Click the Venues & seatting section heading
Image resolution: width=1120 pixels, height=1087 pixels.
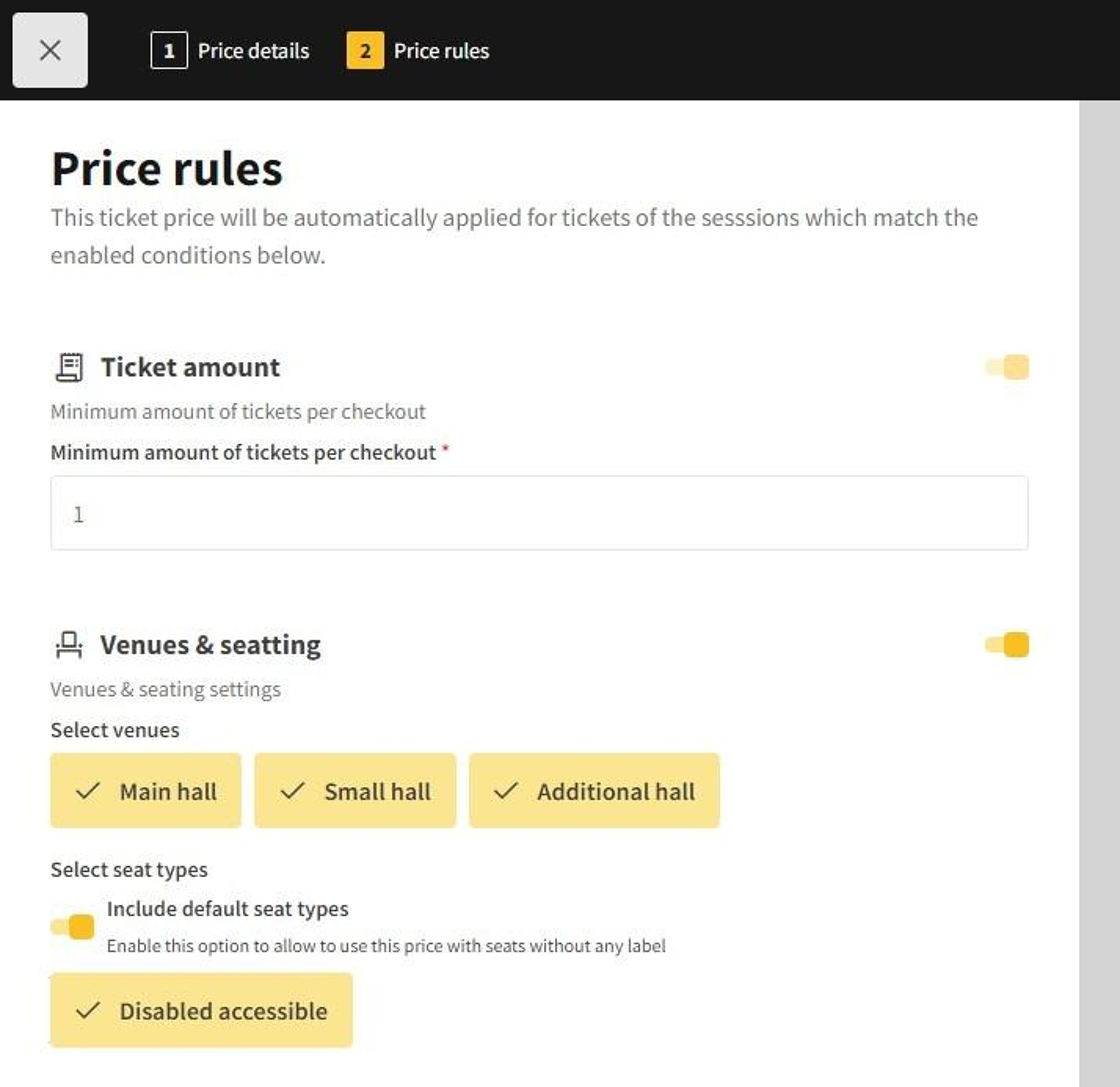pyautogui.click(x=210, y=646)
